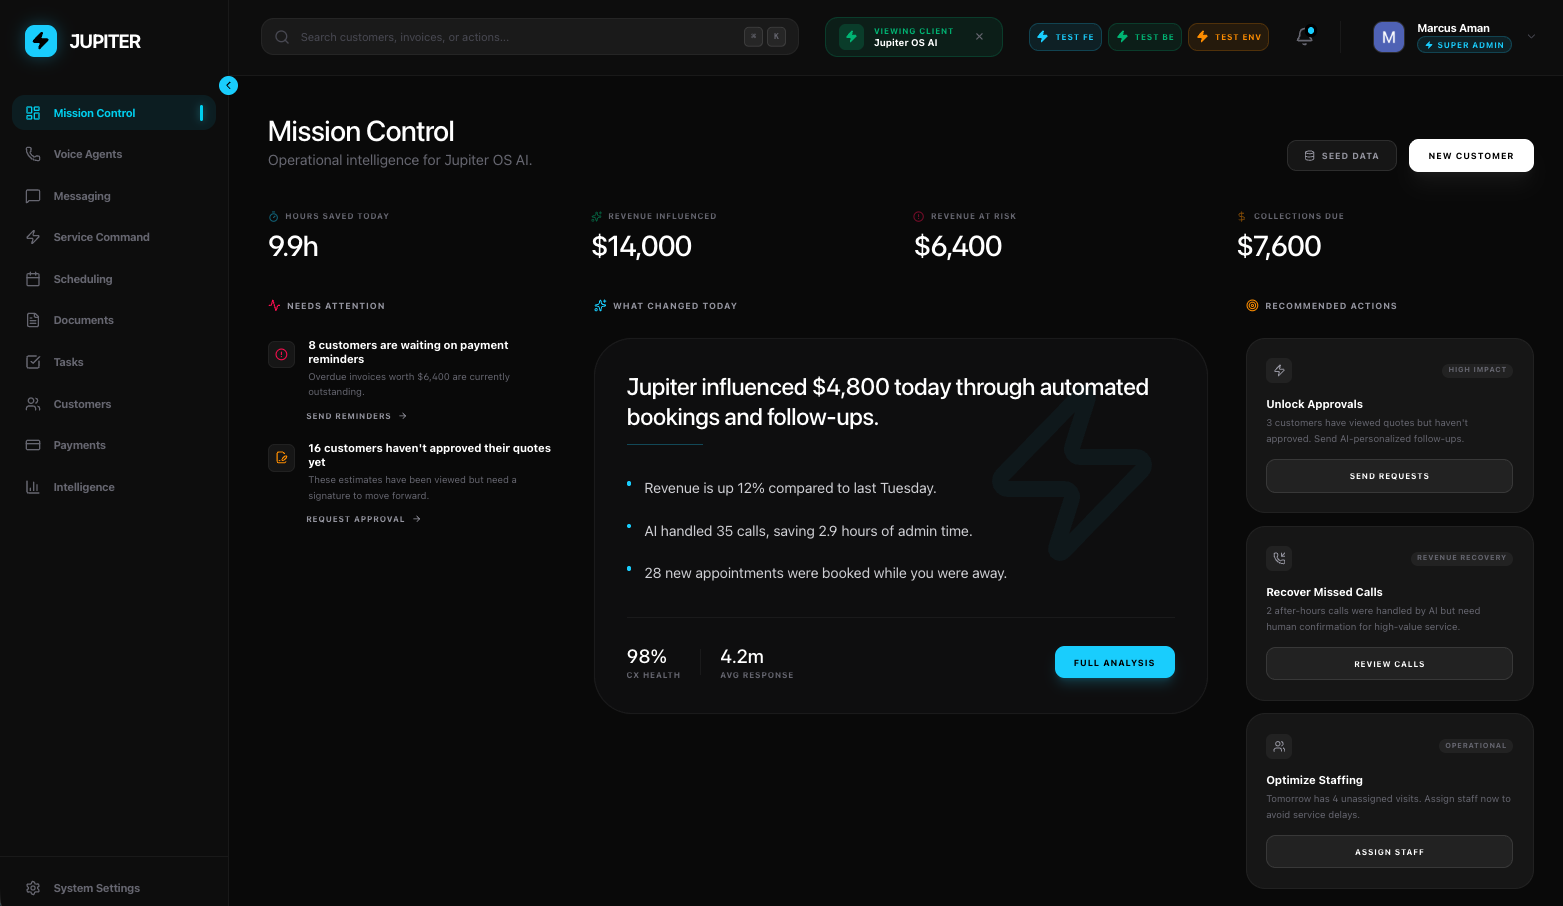Screen dimensions: 1563x906
Task: Click the $7,600 collections due value
Action: [1279, 246]
